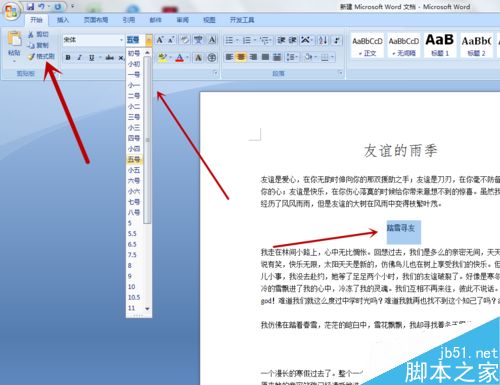Switch to the 视图 ribbon tab
This screenshot has height=385, width=500.
(209, 20)
